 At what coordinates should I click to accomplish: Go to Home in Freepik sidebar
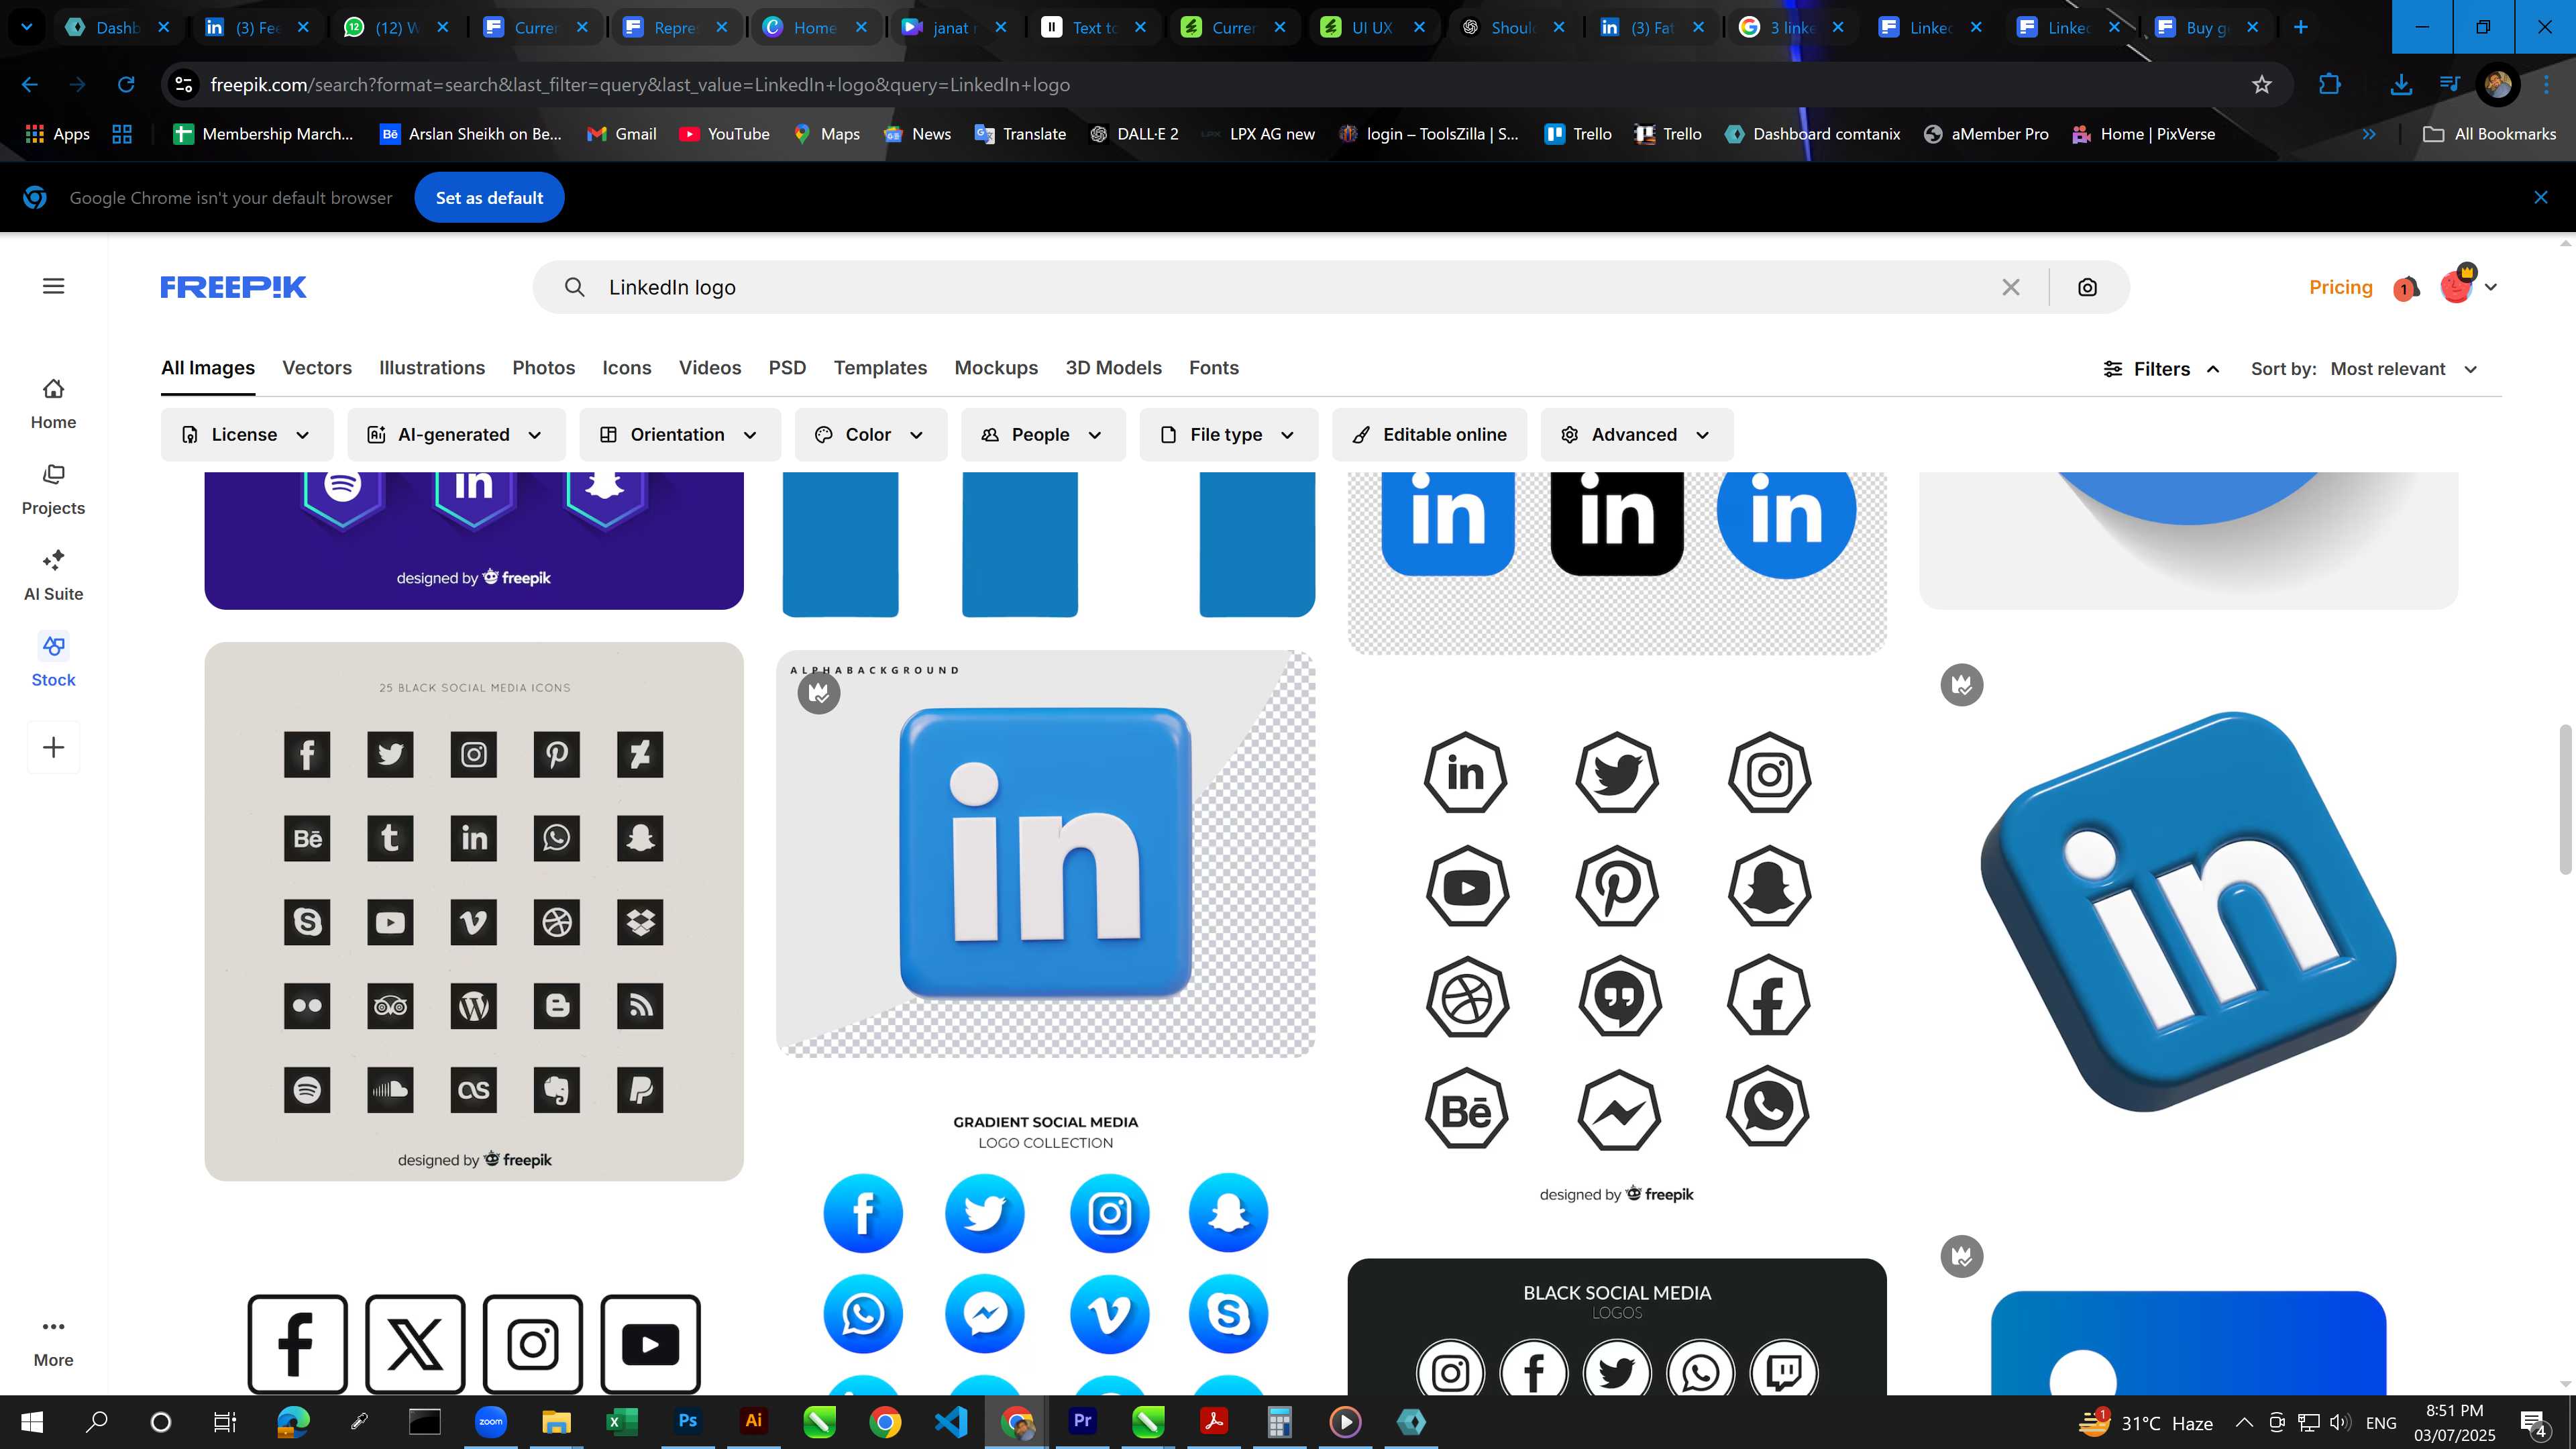[53, 403]
